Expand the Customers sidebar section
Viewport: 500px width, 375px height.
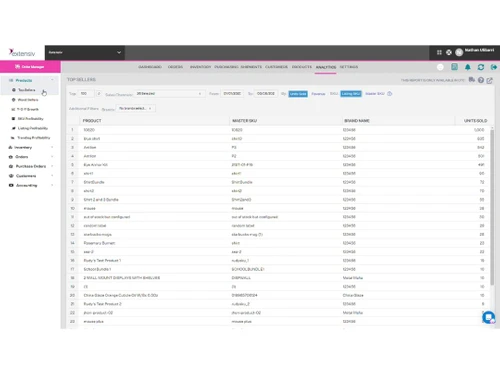pyautogui.click(x=30, y=176)
